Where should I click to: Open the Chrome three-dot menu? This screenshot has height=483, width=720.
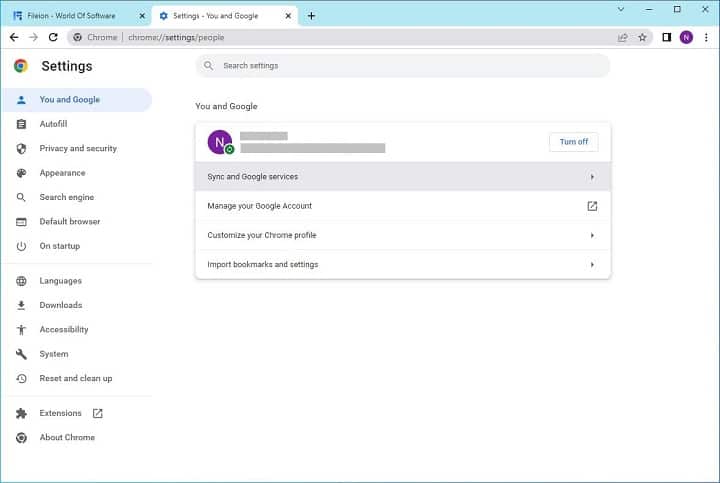point(706,37)
